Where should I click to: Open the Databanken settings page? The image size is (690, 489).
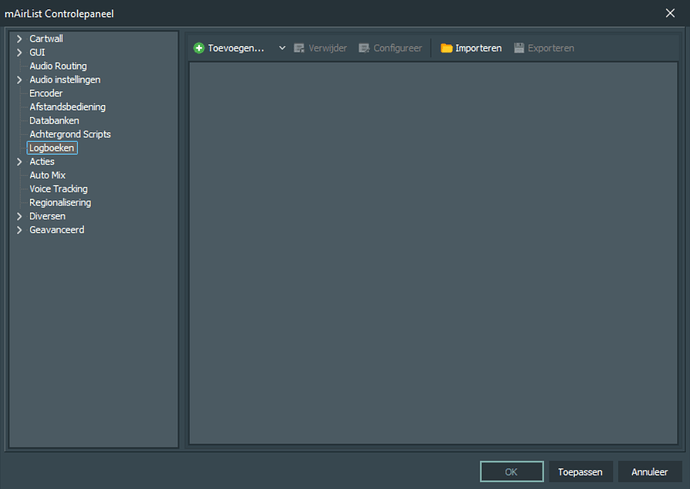54,121
